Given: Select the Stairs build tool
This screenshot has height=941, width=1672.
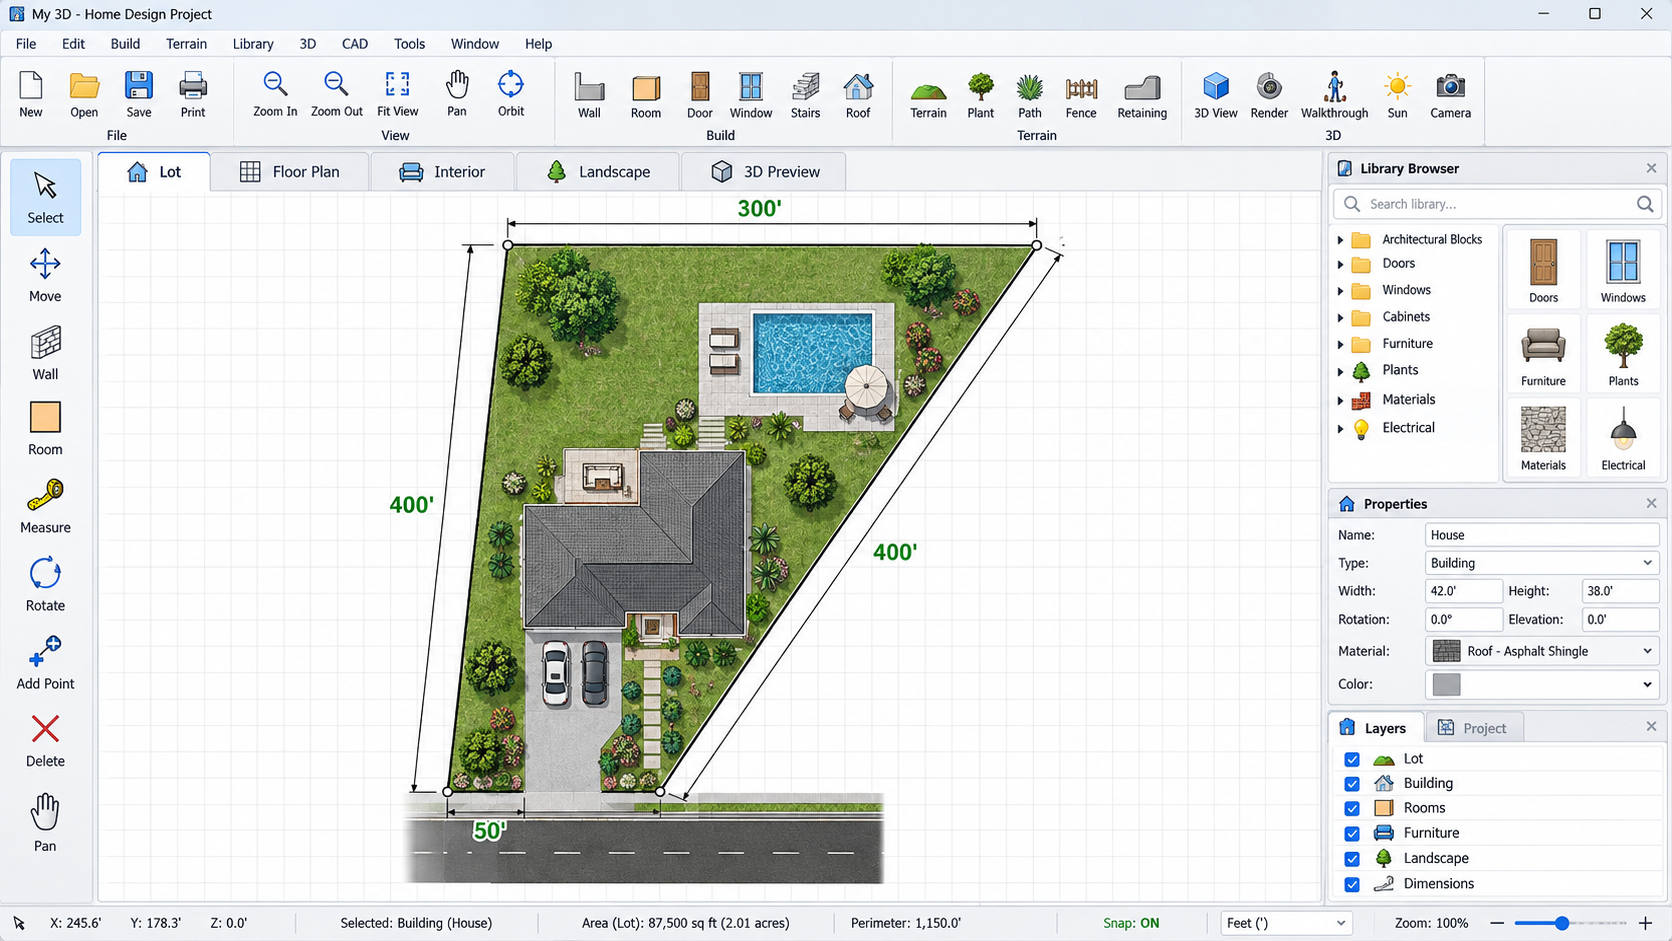Looking at the screenshot, I should tap(805, 95).
